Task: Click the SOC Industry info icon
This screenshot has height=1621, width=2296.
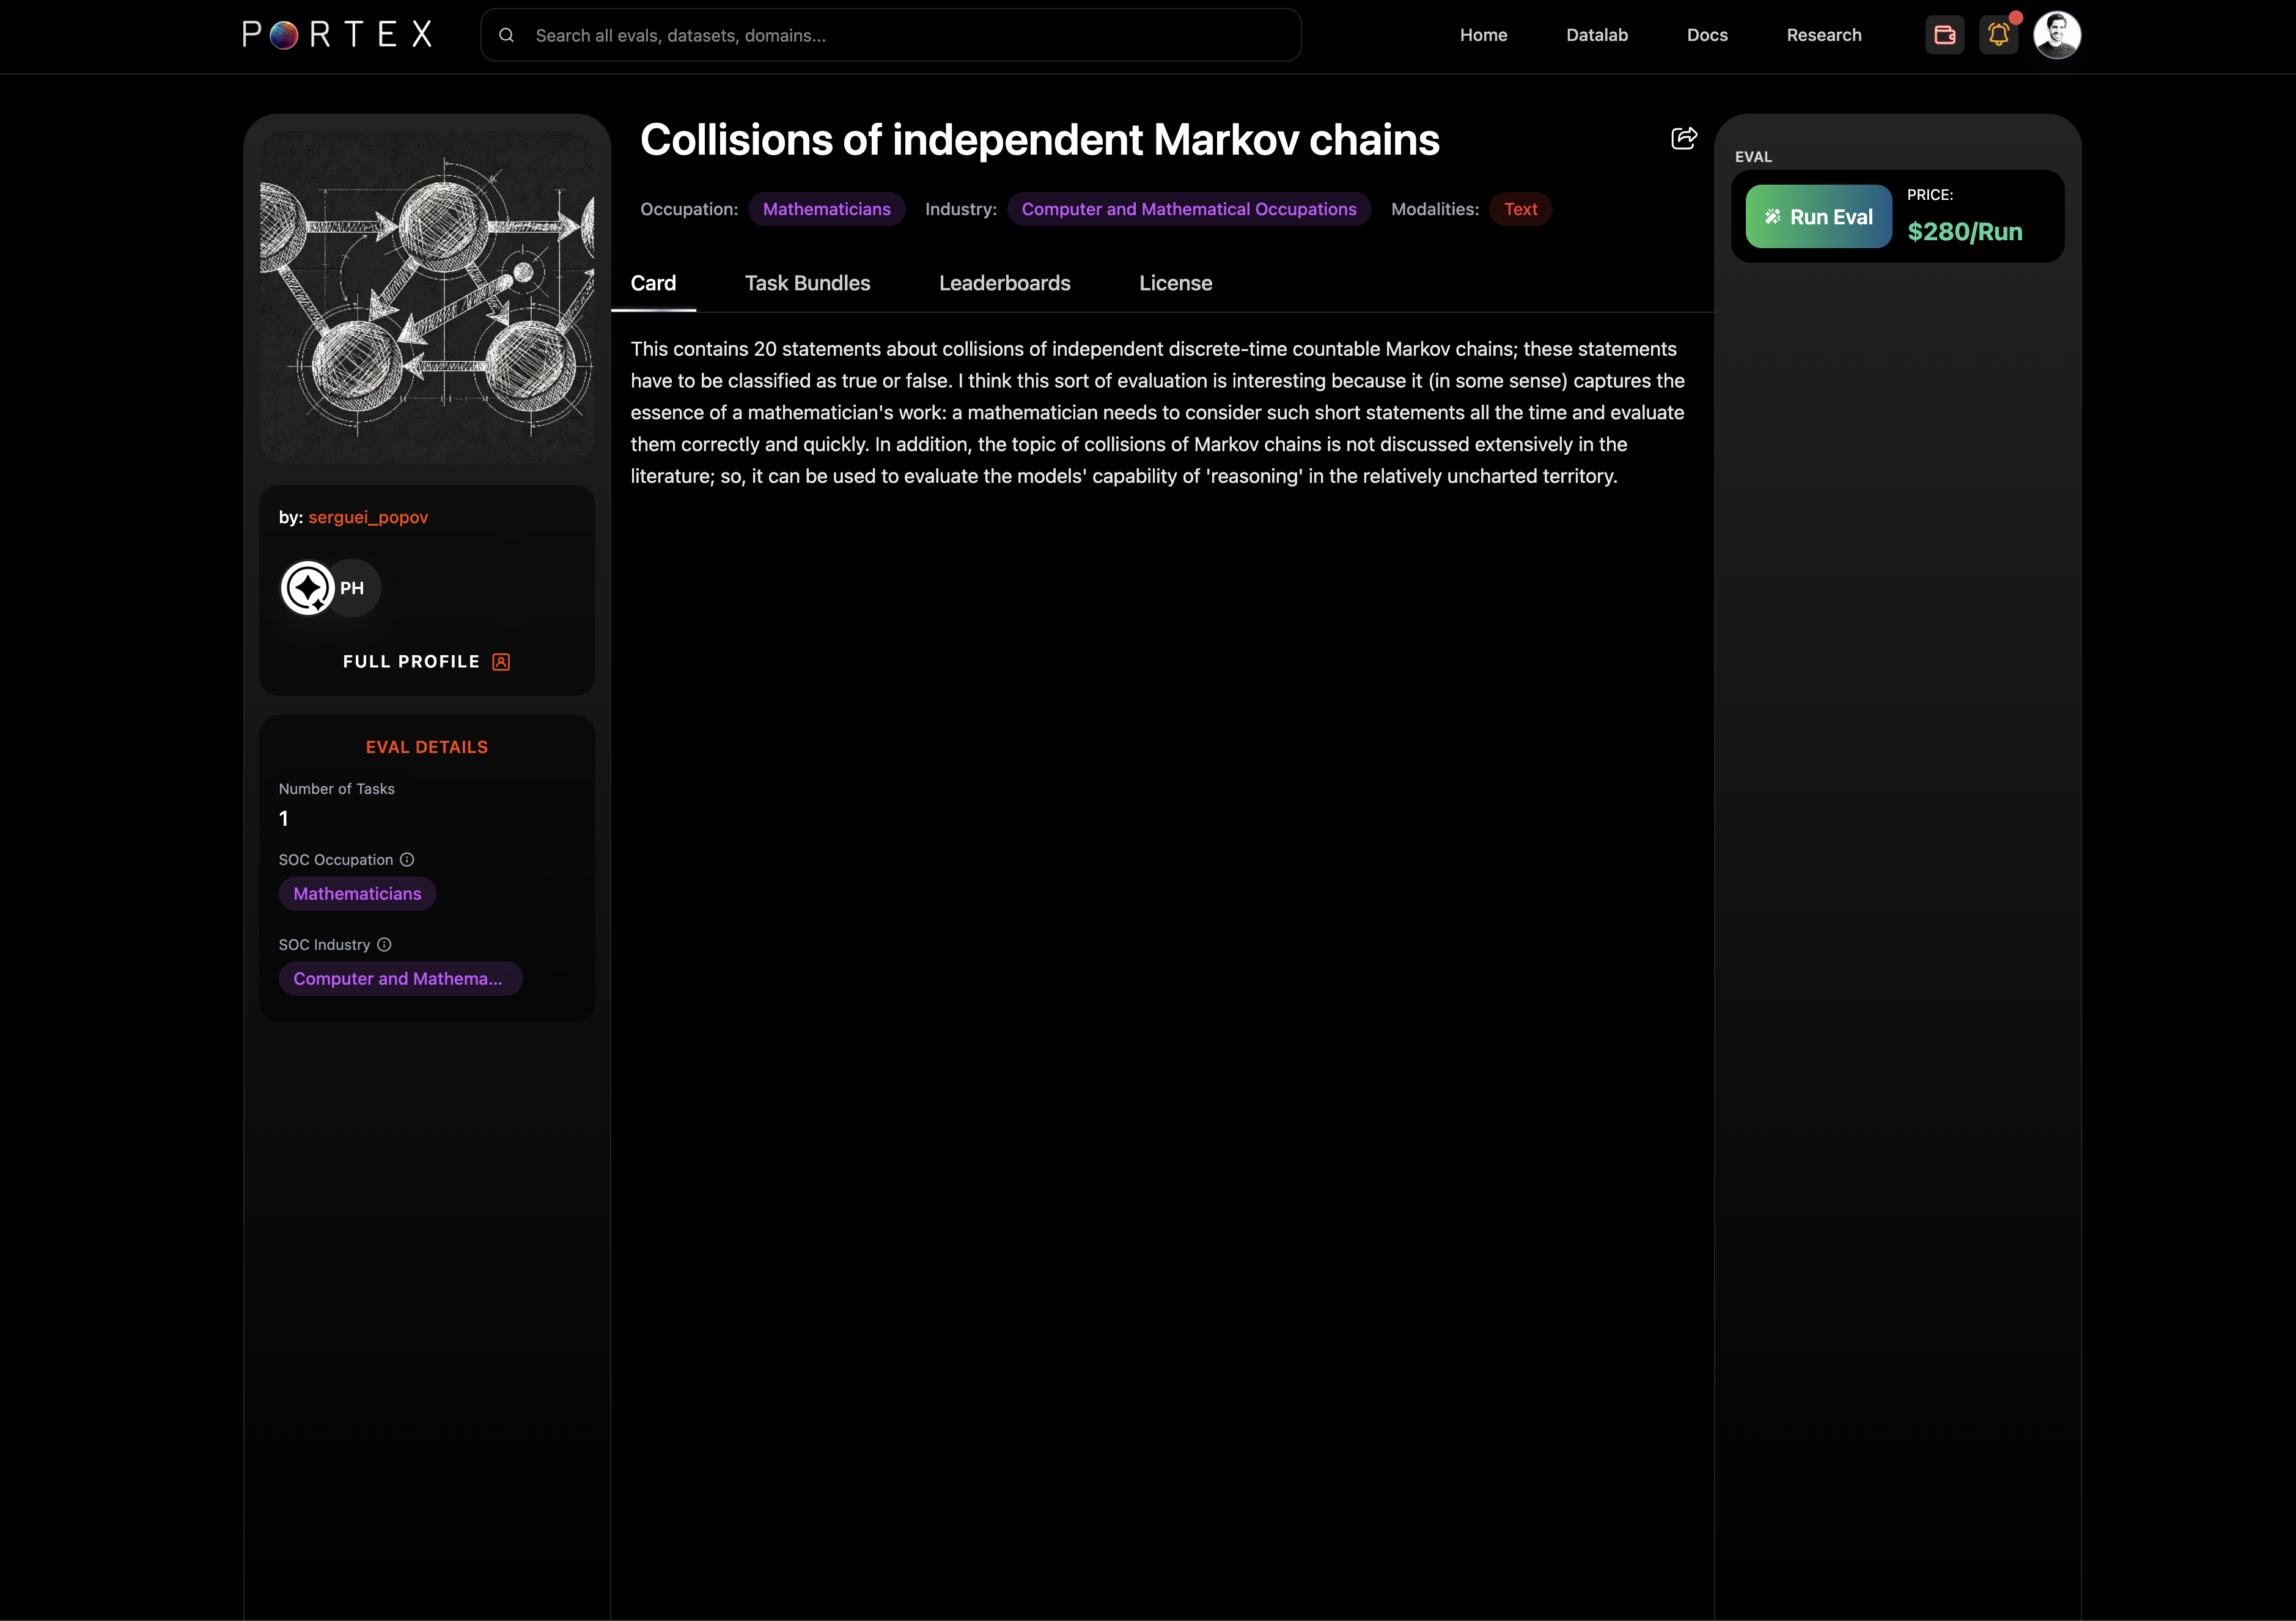Action: pyautogui.click(x=384, y=944)
